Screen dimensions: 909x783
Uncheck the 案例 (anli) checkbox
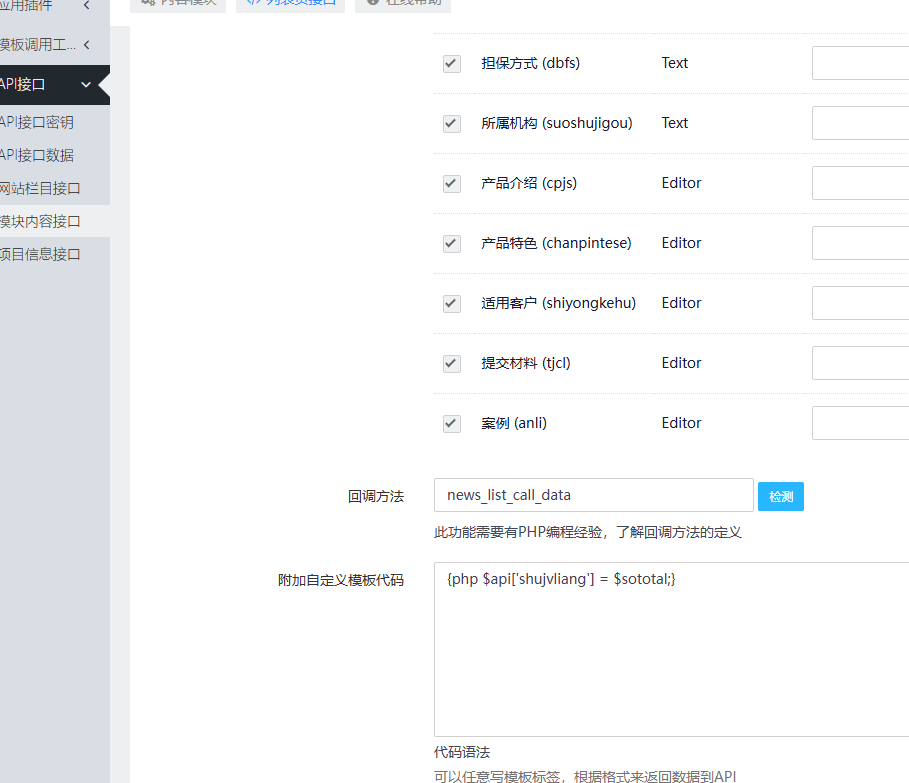(452, 423)
